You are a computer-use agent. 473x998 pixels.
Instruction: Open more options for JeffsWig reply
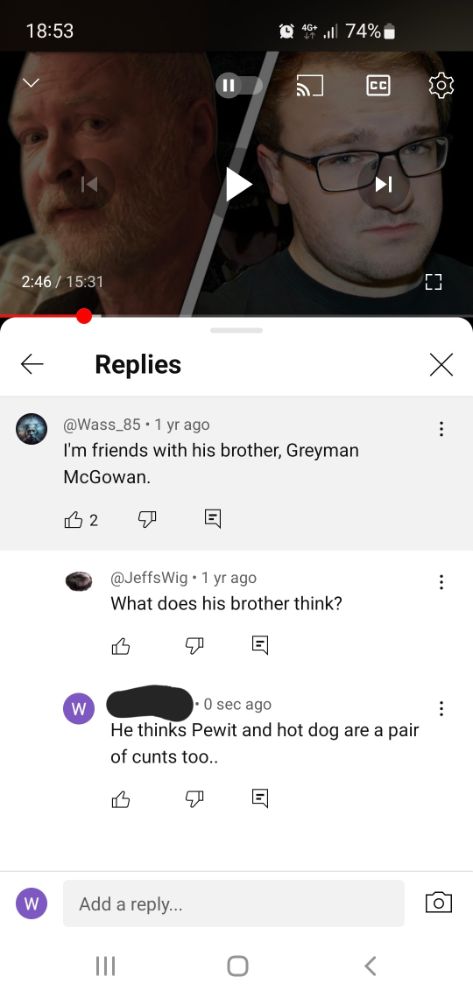click(x=440, y=582)
